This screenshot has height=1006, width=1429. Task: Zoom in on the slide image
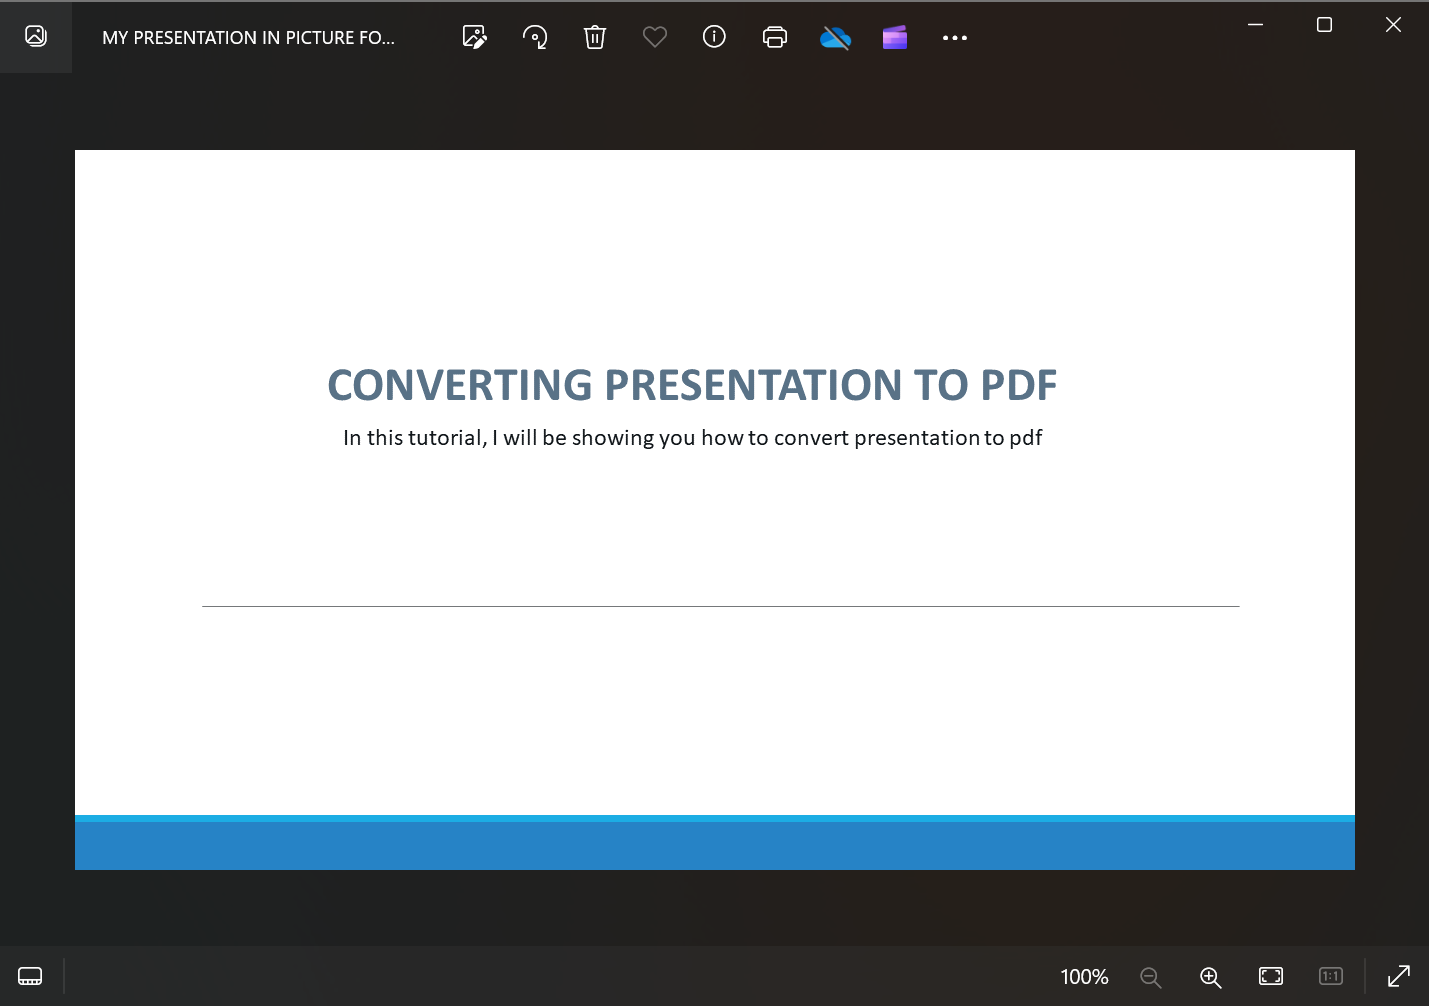point(1210,977)
